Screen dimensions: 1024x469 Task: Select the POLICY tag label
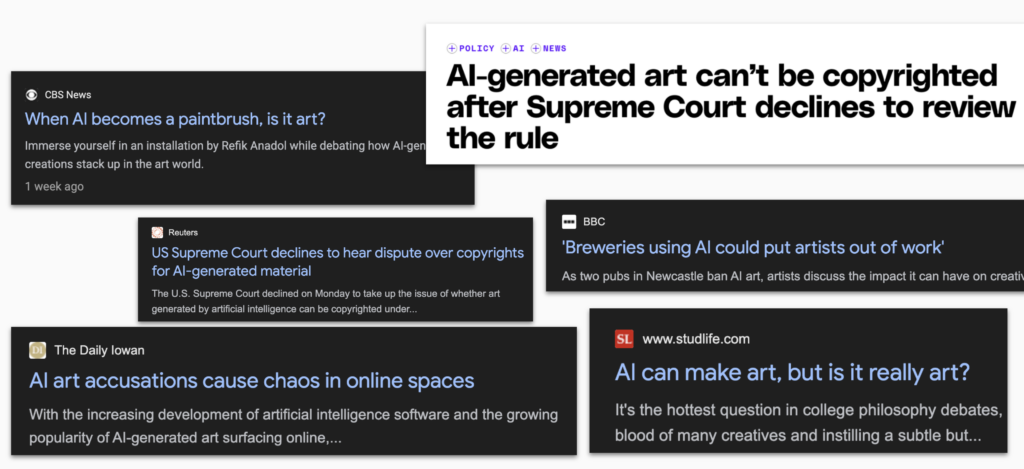[477, 48]
